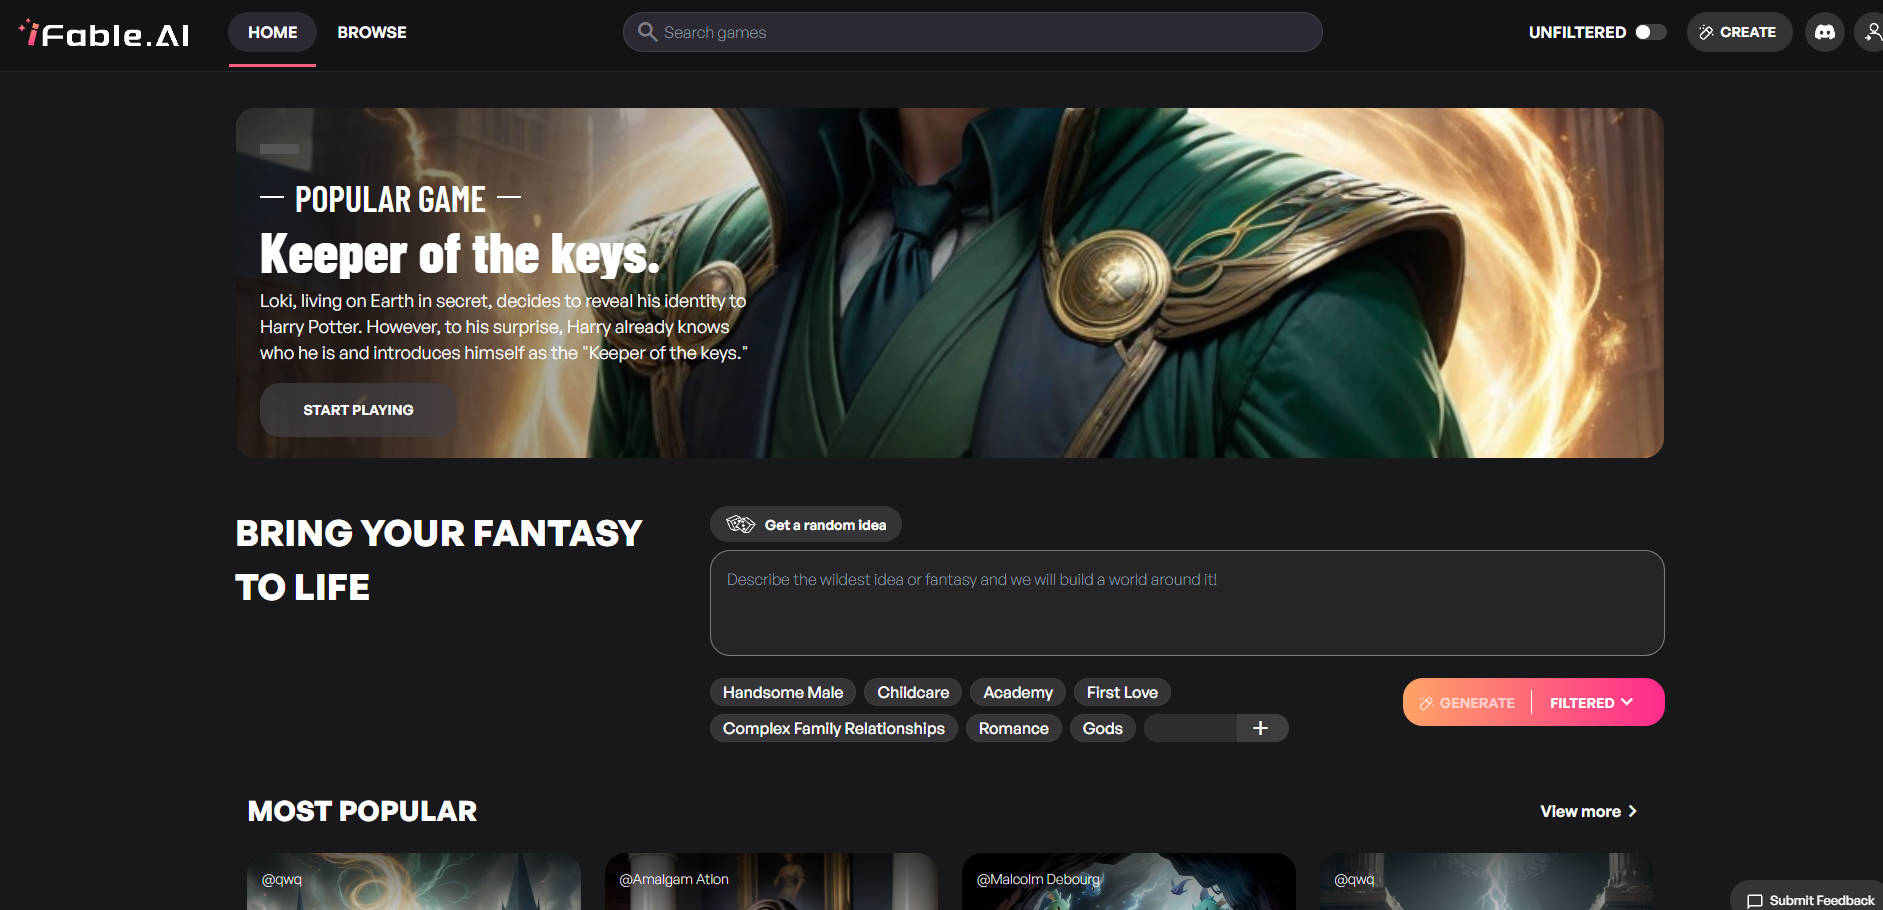Click the dice icon for random idea
This screenshot has height=910, width=1883.
740,524
